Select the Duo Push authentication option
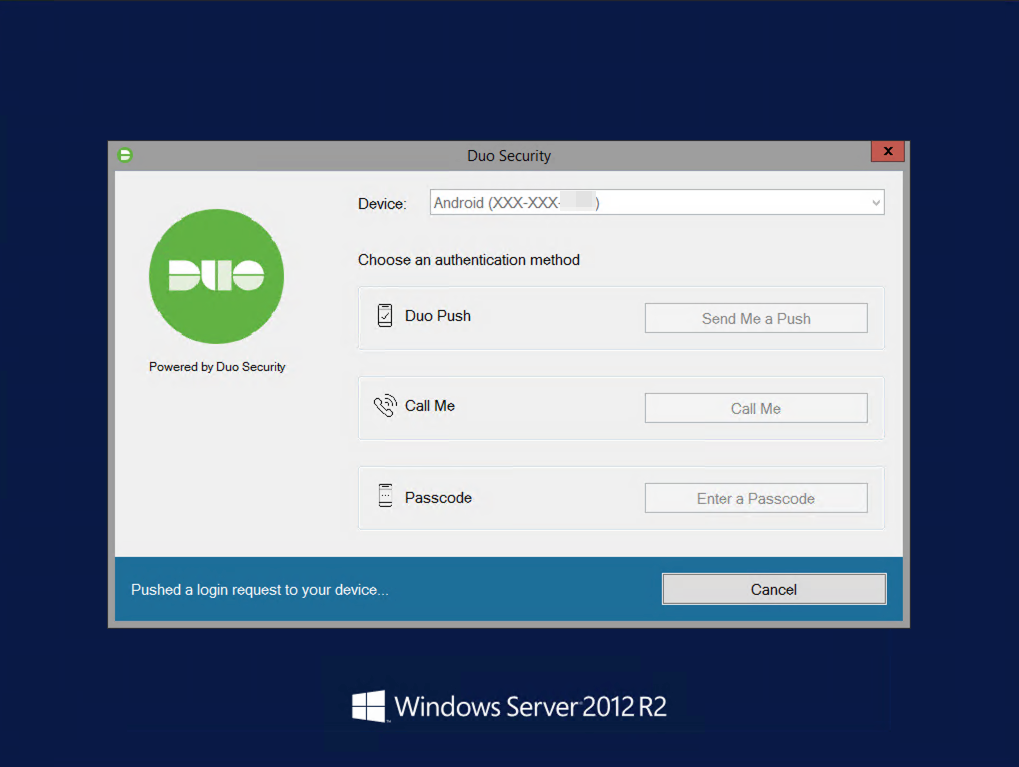This screenshot has width=1019, height=767. pos(755,317)
